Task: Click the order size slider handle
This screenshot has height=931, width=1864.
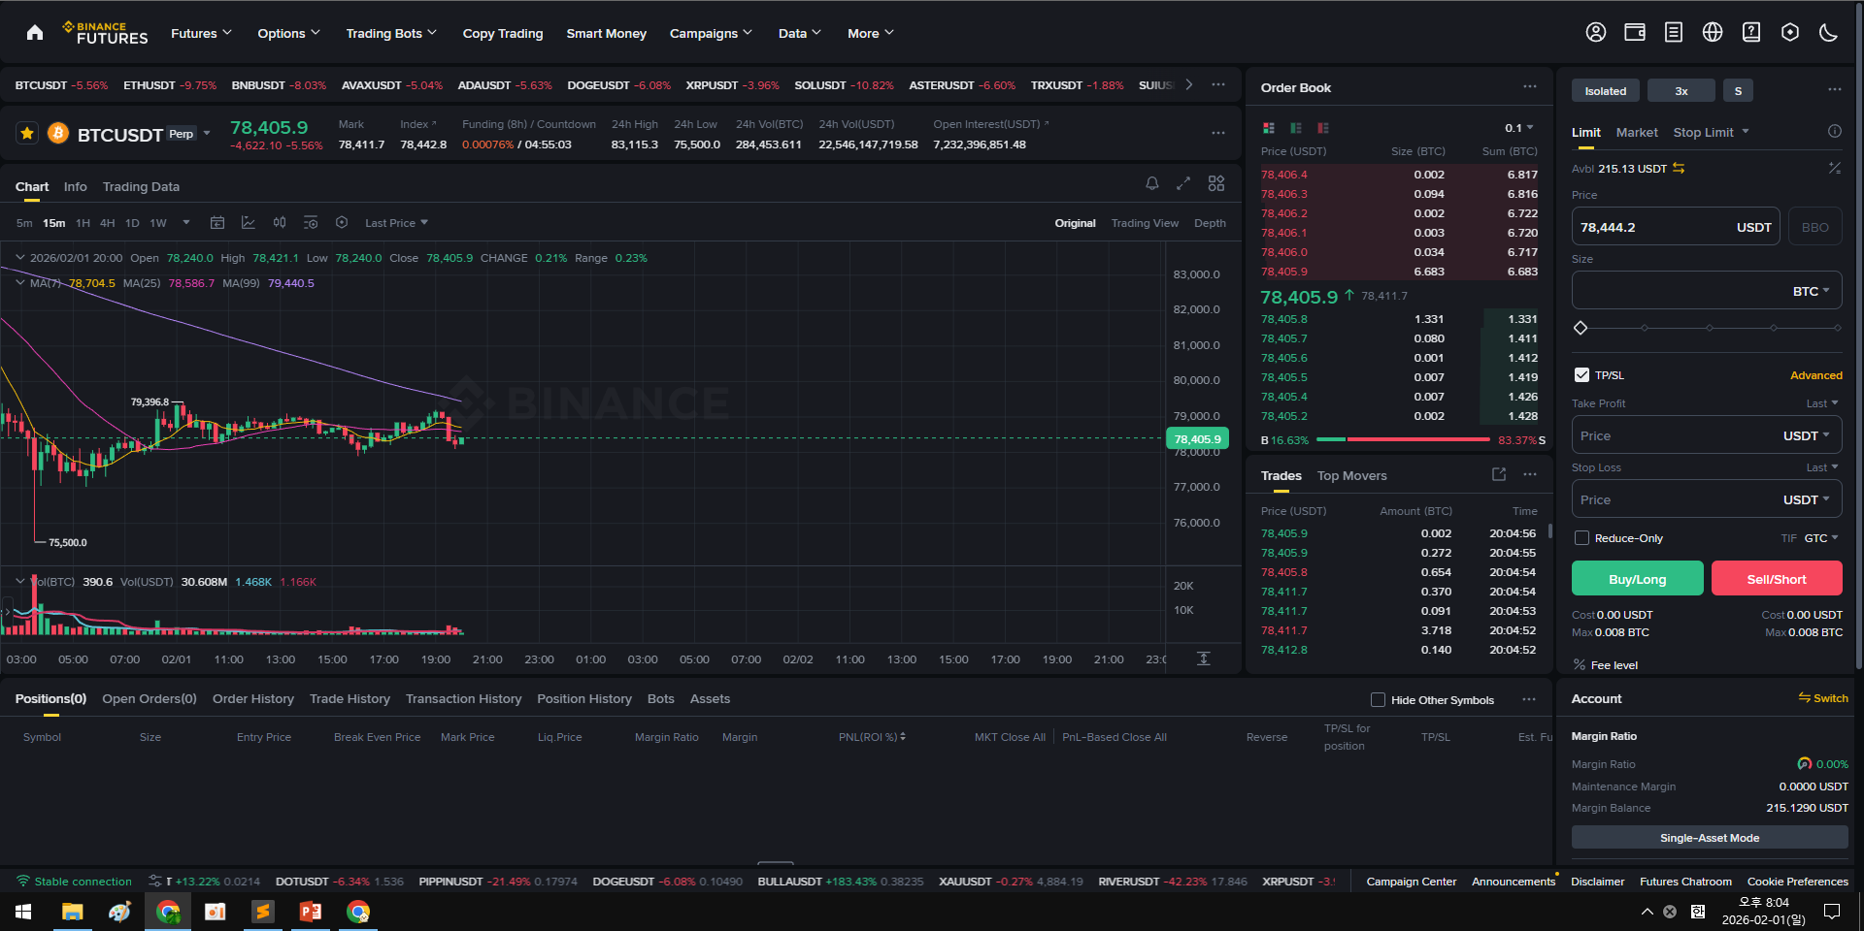Action: (x=1581, y=328)
